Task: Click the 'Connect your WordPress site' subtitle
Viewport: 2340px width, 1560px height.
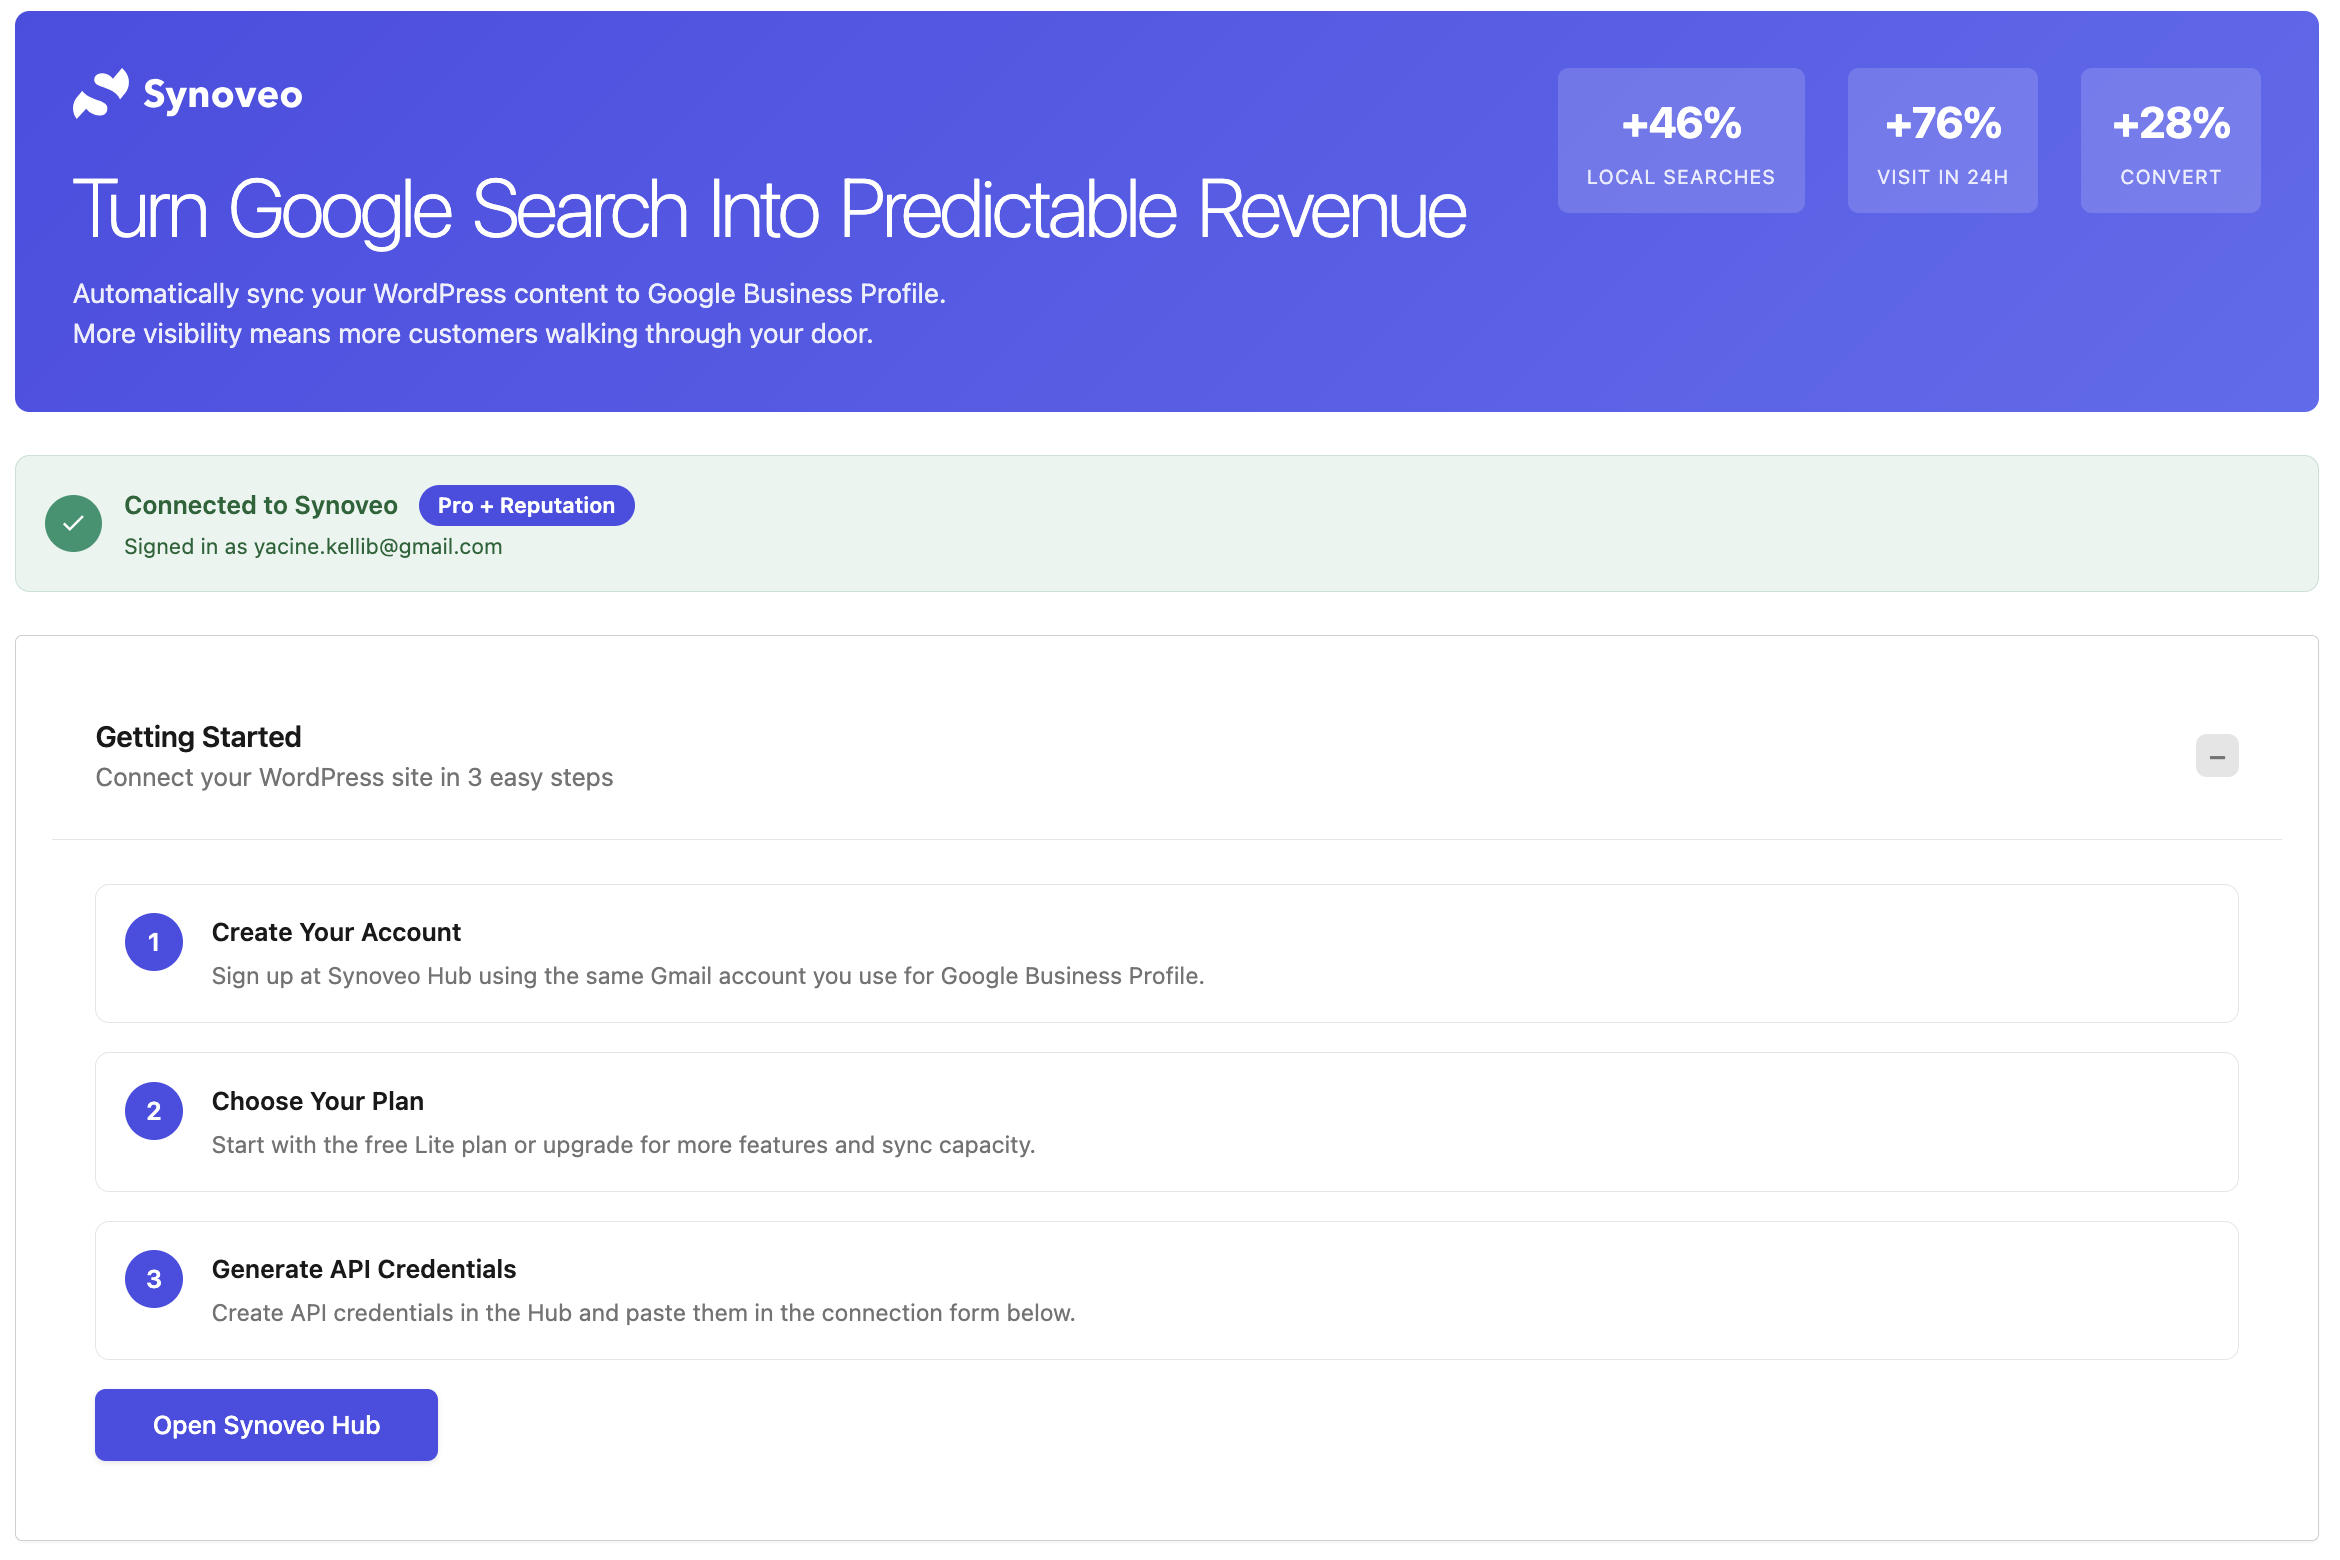Action: pyautogui.click(x=354, y=778)
